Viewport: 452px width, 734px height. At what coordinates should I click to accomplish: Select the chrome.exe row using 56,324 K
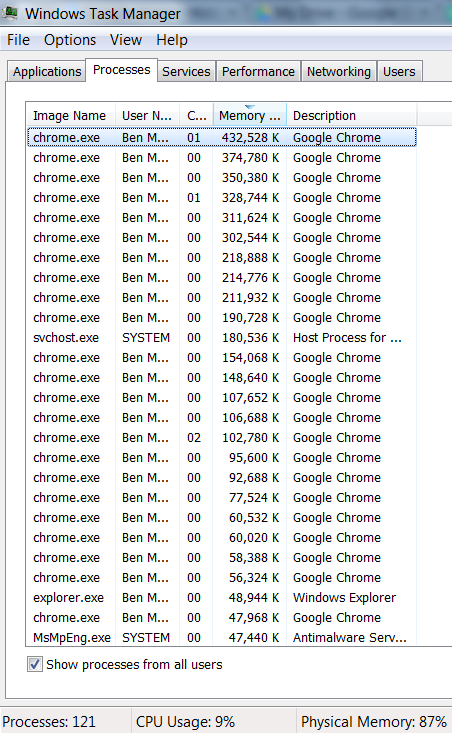[x=221, y=578]
